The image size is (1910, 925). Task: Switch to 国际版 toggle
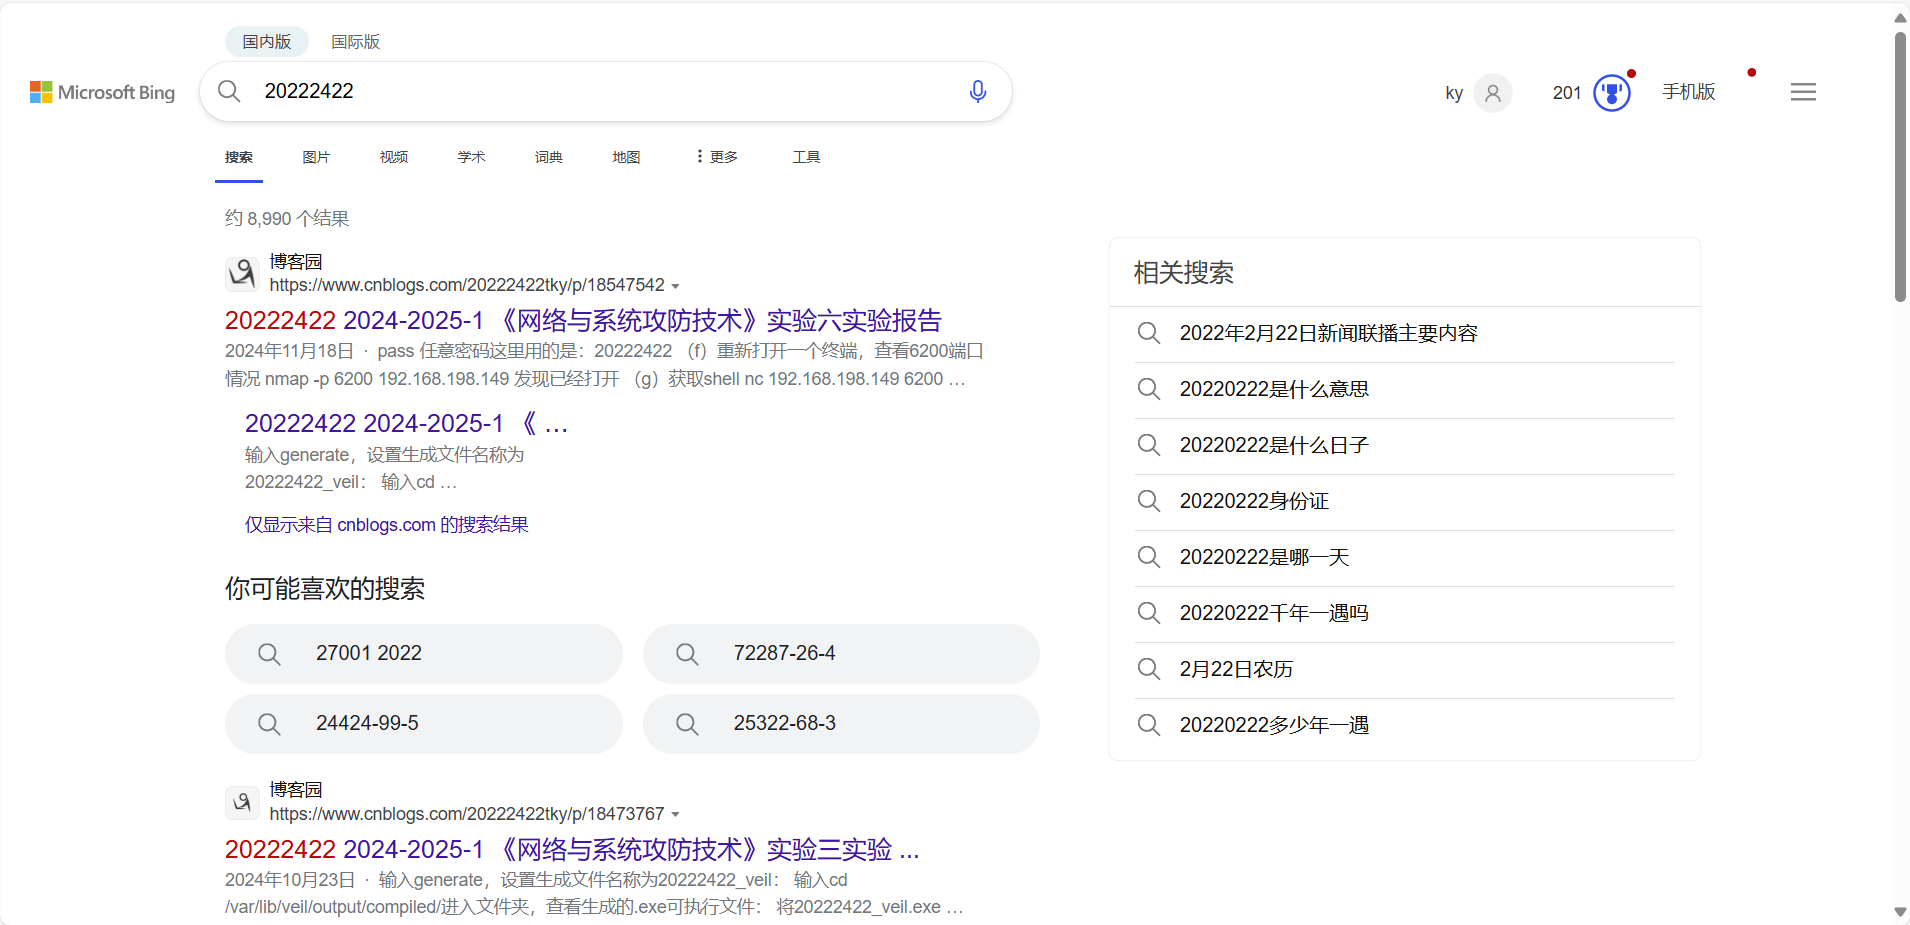356,41
